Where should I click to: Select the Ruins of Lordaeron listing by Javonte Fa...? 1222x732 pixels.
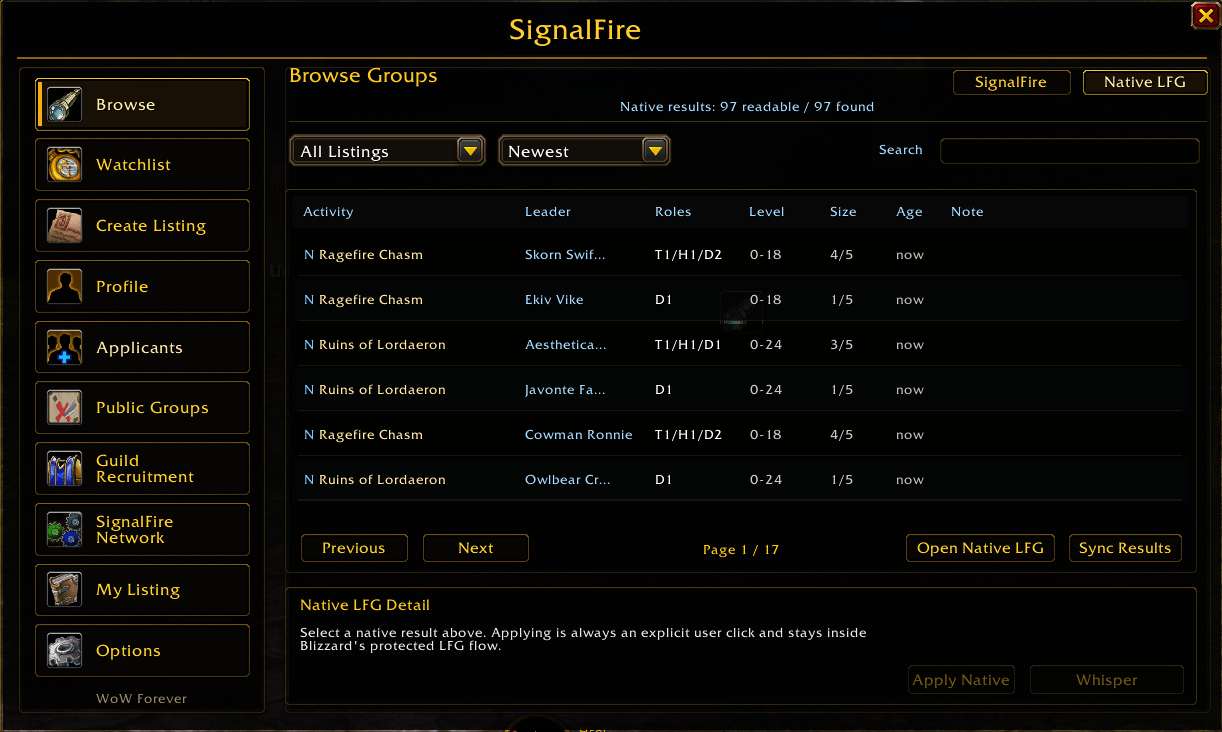(x=738, y=390)
